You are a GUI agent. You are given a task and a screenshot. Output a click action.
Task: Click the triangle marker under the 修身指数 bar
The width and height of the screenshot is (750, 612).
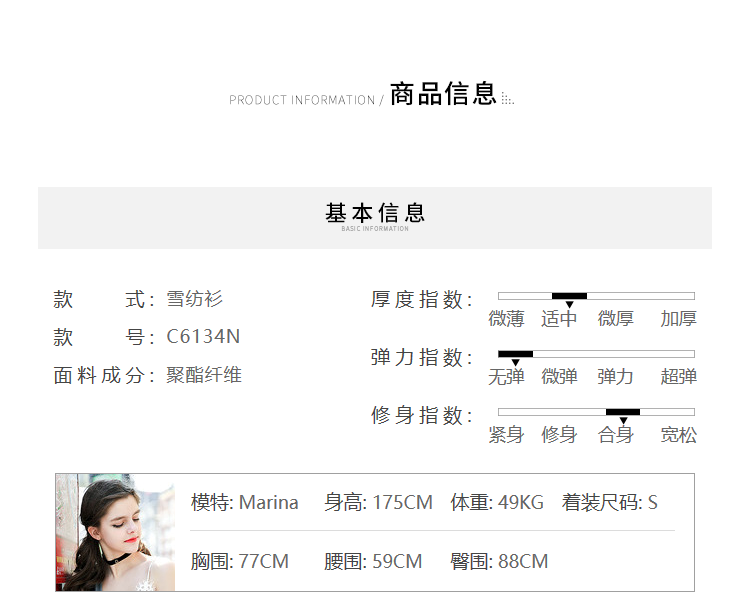(623, 421)
